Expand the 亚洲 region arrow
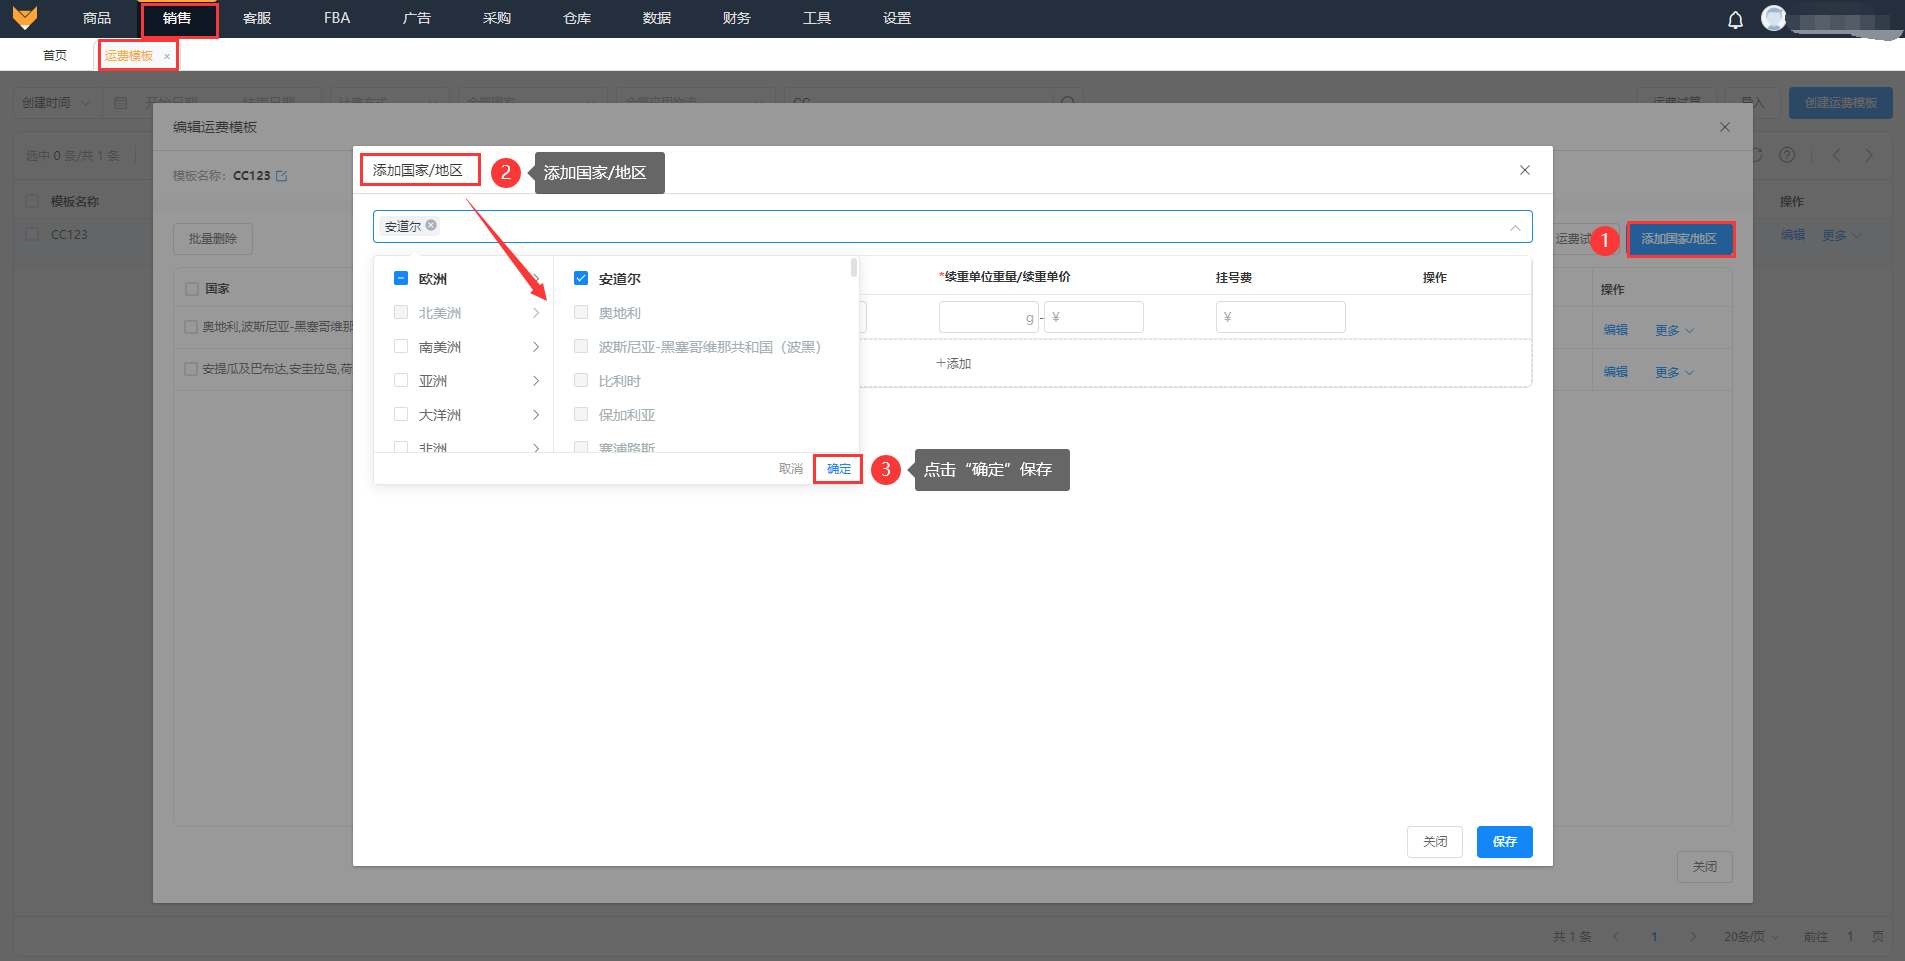 (x=536, y=381)
